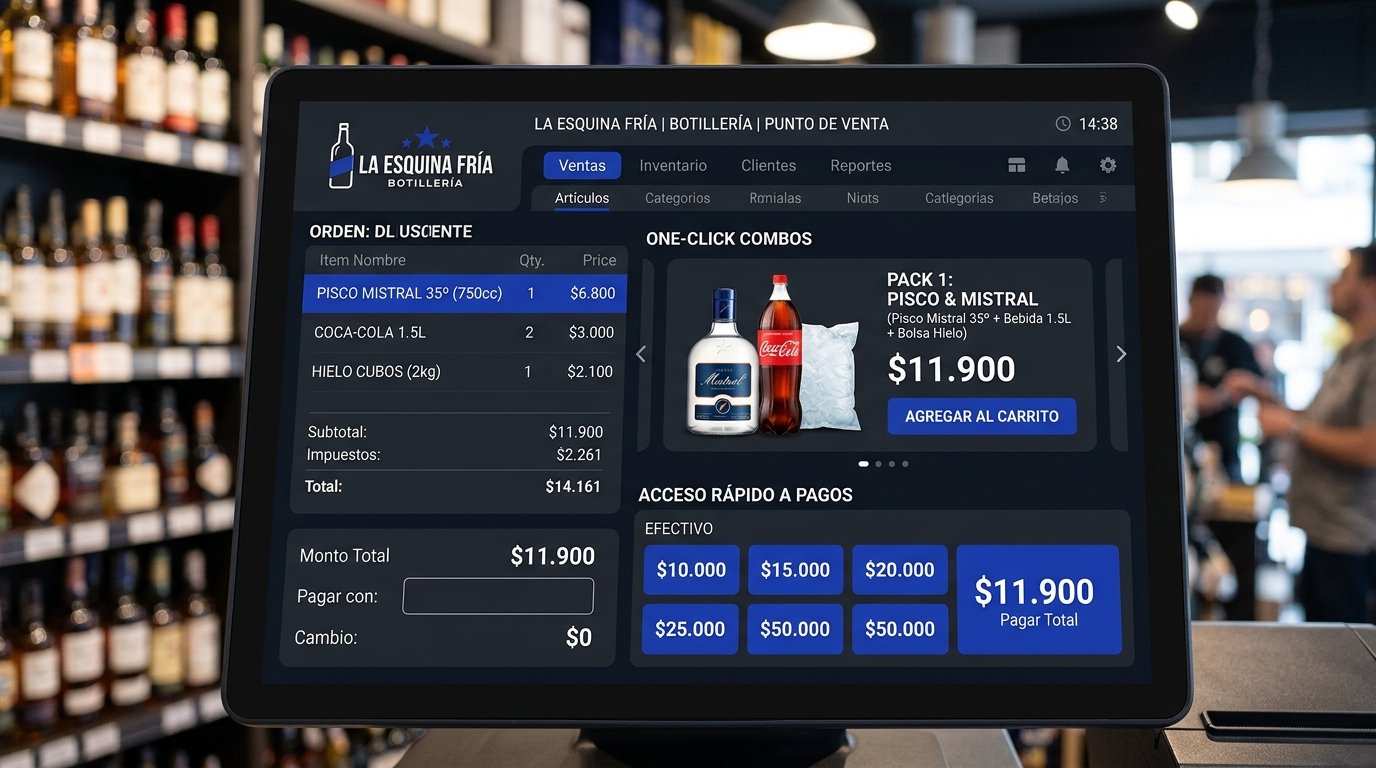
Task: Click the Item Nombre column header
Action: tap(362, 260)
